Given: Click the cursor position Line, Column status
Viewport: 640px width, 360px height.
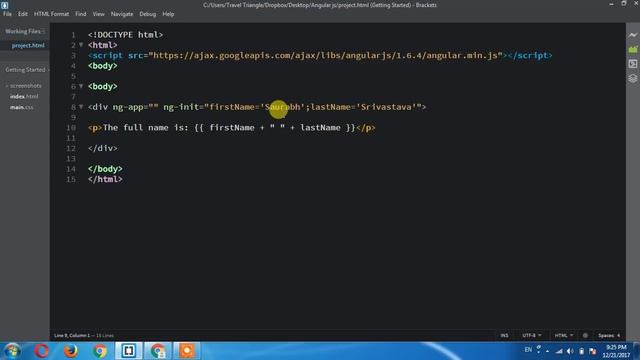Looking at the screenshot, I should [72, 336].
